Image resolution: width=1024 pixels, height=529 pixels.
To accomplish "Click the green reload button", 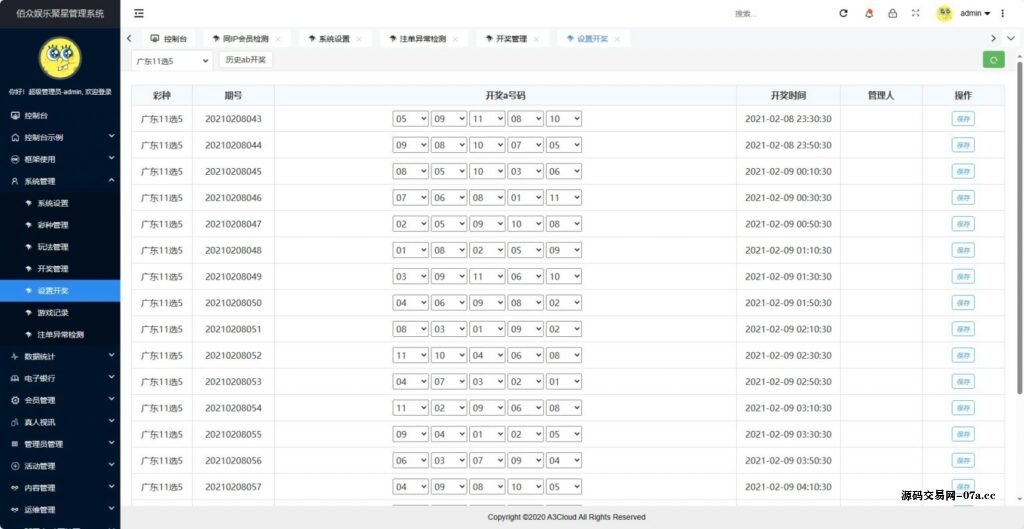I will 993,60.
